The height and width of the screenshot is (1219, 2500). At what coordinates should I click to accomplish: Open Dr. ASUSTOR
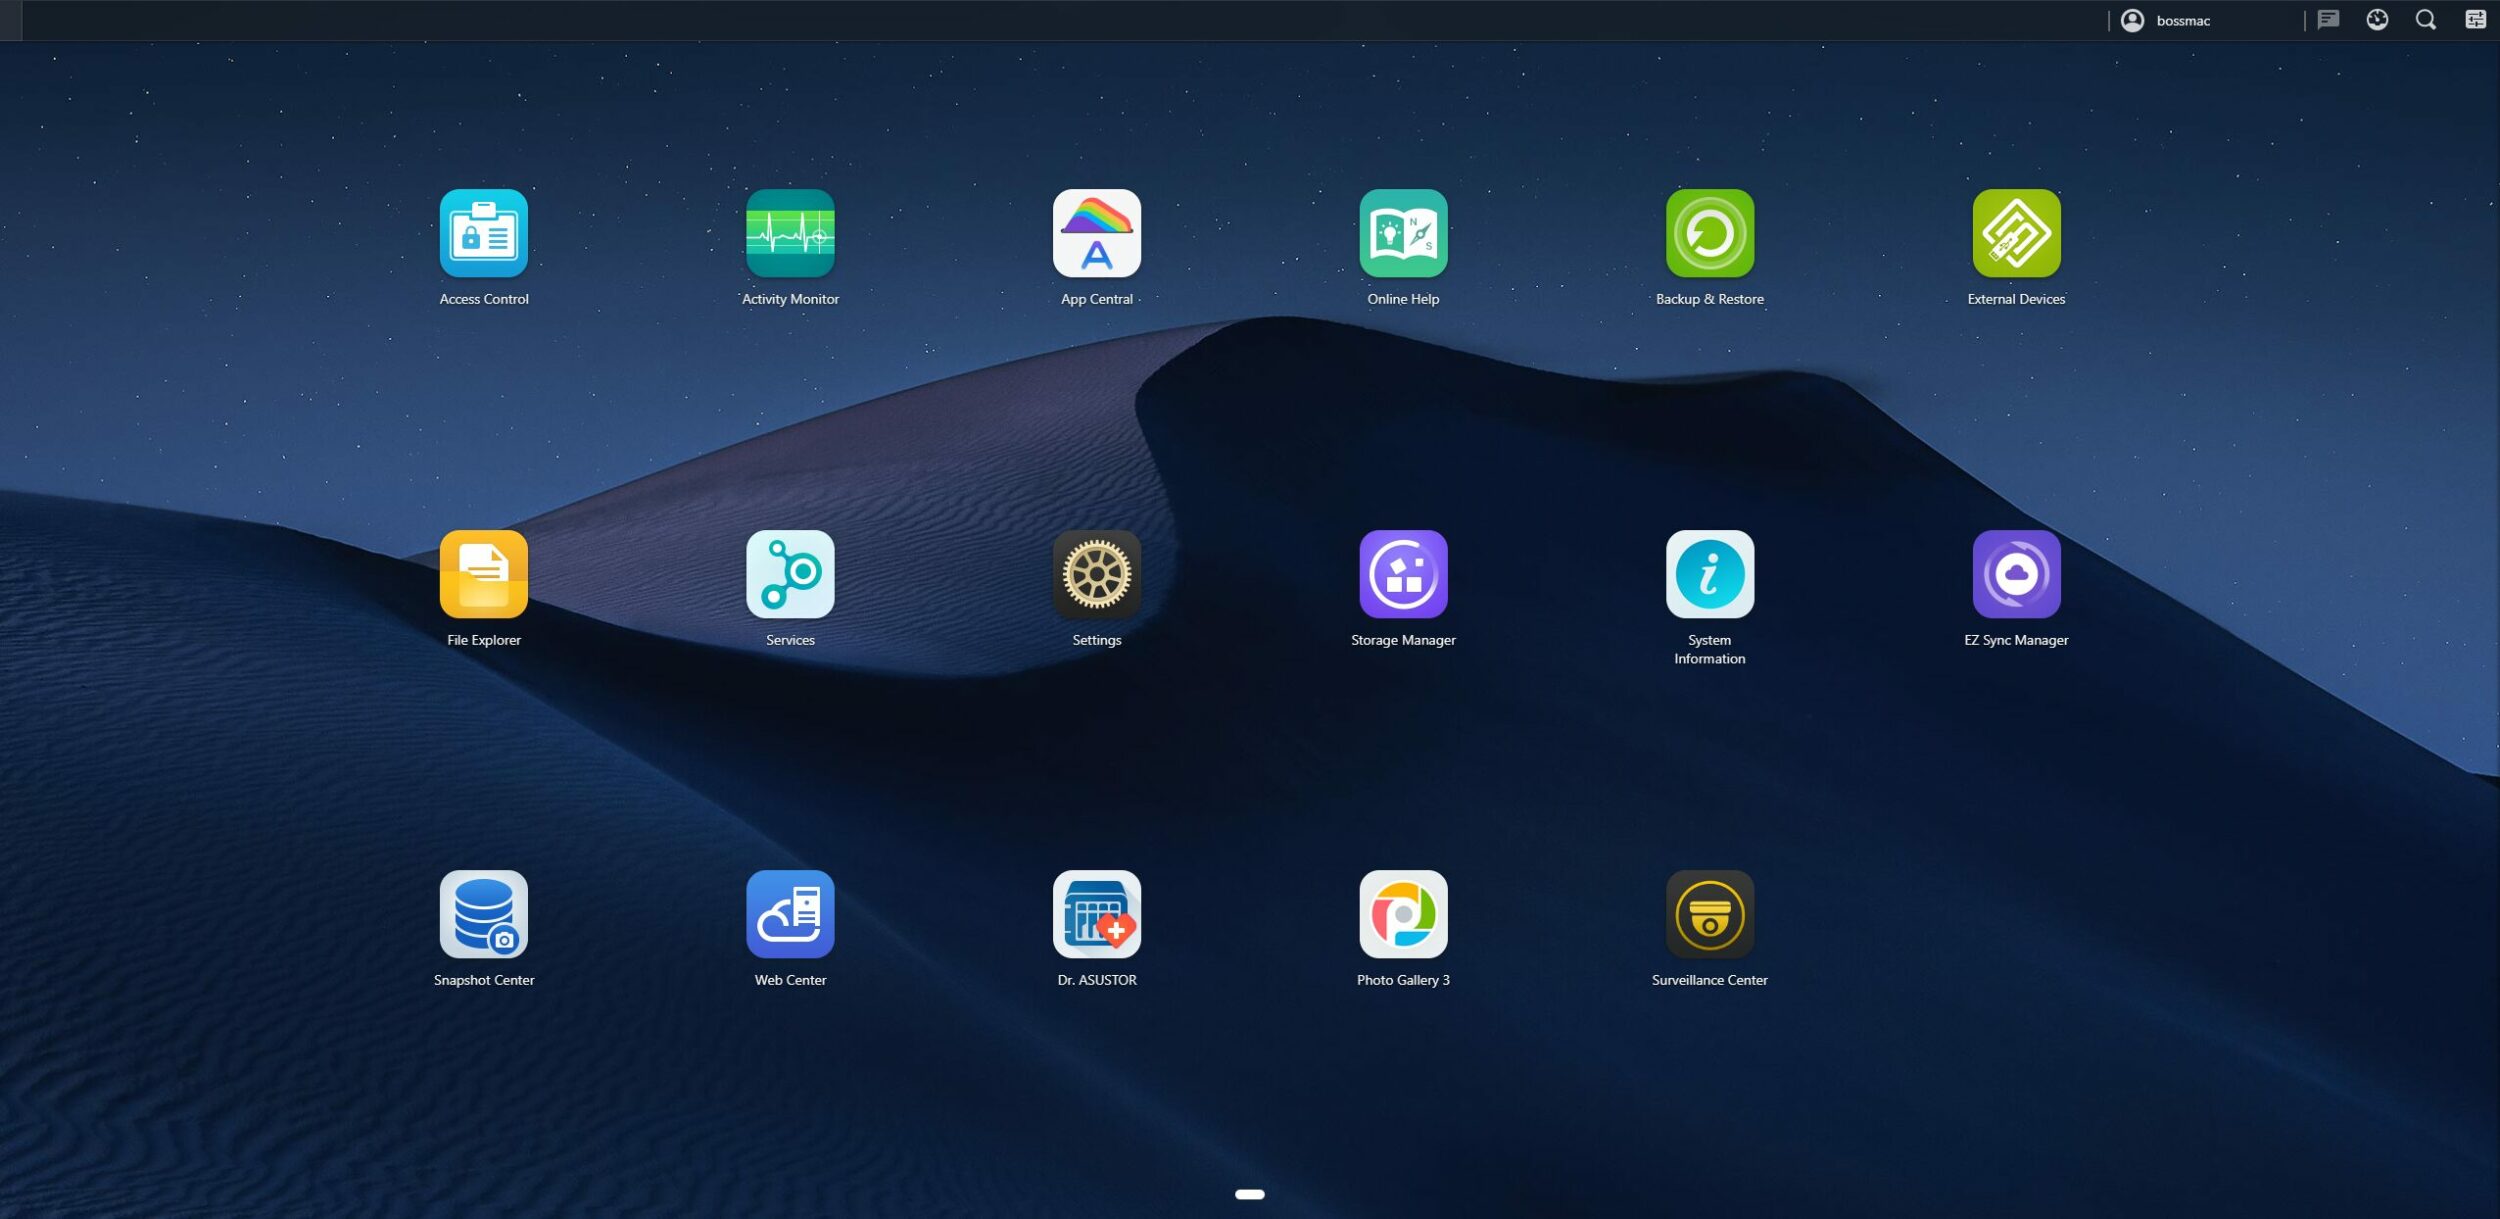(x=1097, y=914)
